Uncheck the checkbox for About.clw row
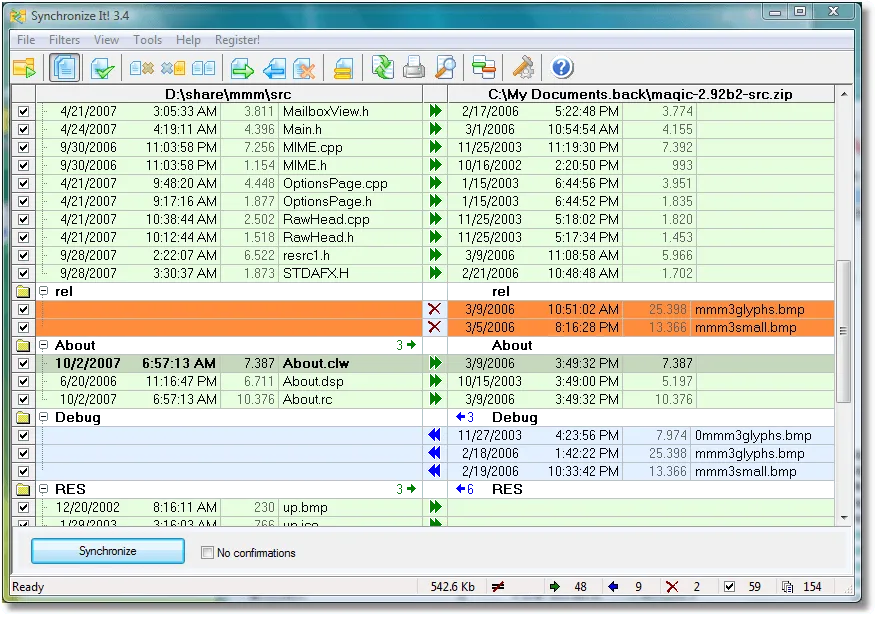The image size is (876, 617). (24, 364)
